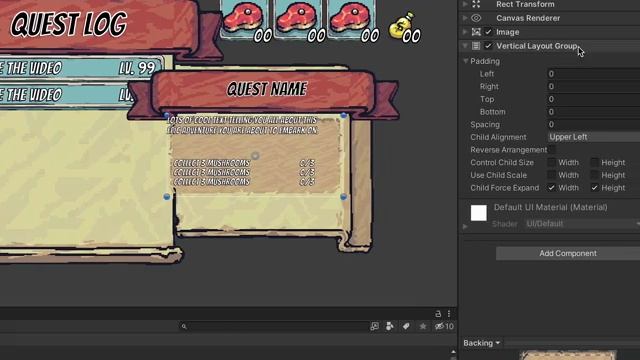The height and width of the screenshot is (360, 640).
Task: Click the Padding Left value field
Action: [593, 74]
